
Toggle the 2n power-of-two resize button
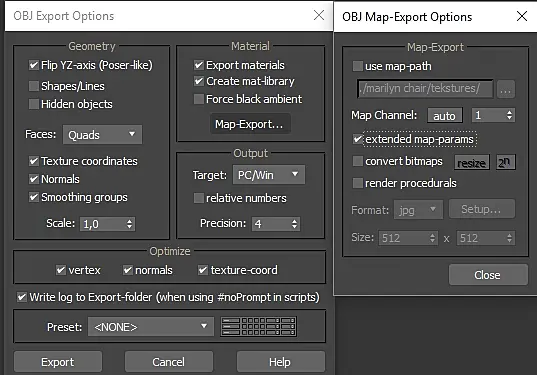(x=505, y=162)
